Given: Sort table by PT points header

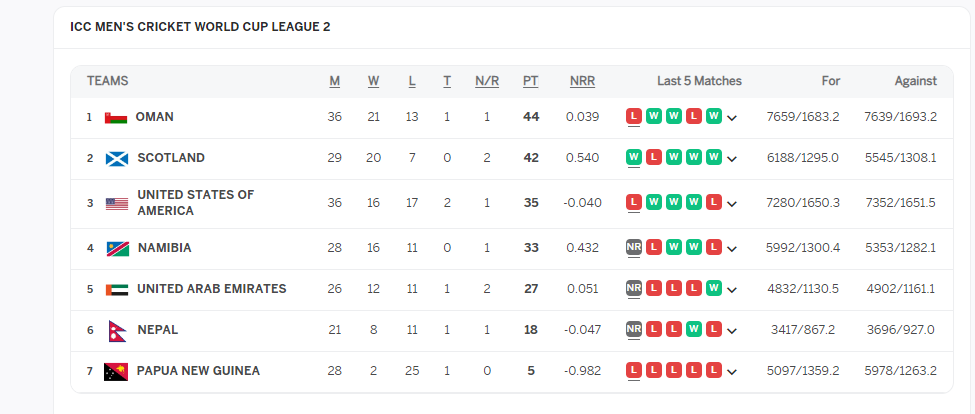Looking at the screenshot, I should [531, 81].
